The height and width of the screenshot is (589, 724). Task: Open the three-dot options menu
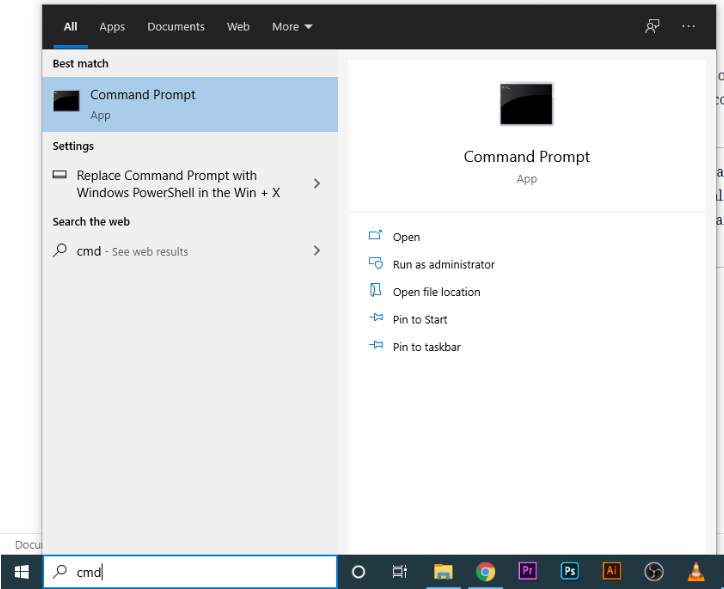(688, 27)
